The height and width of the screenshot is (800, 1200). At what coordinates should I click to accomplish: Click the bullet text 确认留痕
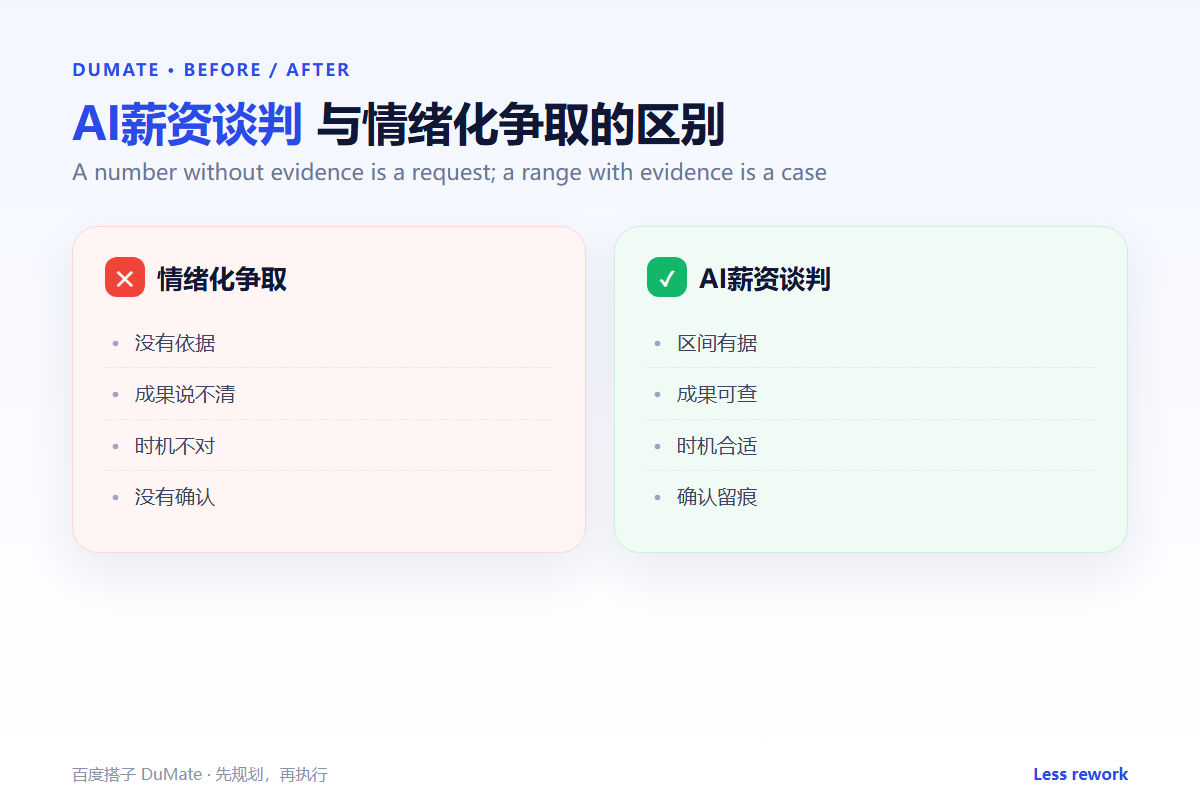click(717, 496)
